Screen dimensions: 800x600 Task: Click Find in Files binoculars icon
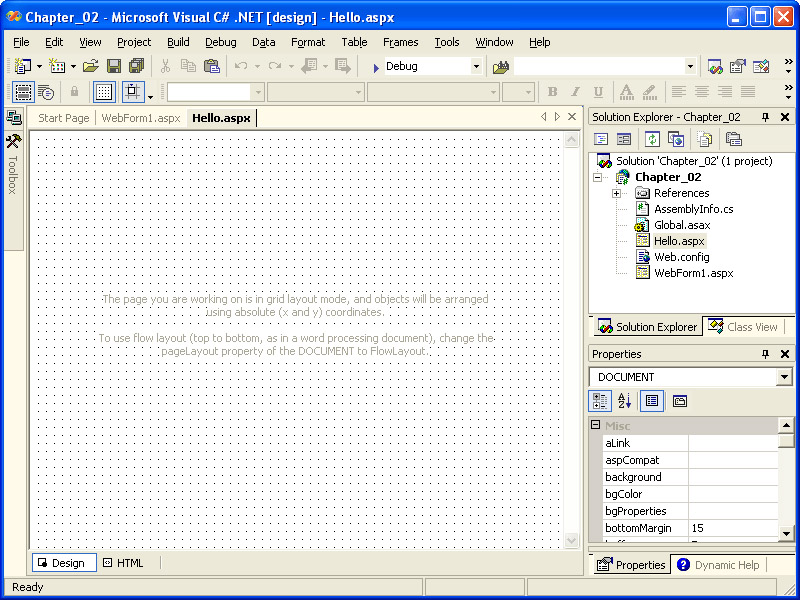click(x=501, y=66)
